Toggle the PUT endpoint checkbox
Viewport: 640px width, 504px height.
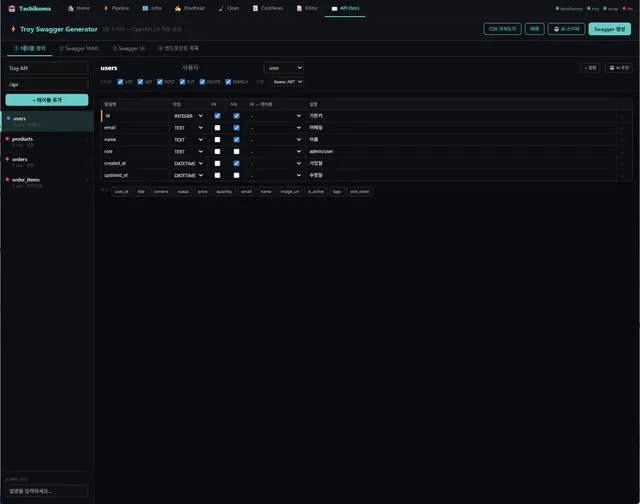pyautogui.click(x=182, y=82)
